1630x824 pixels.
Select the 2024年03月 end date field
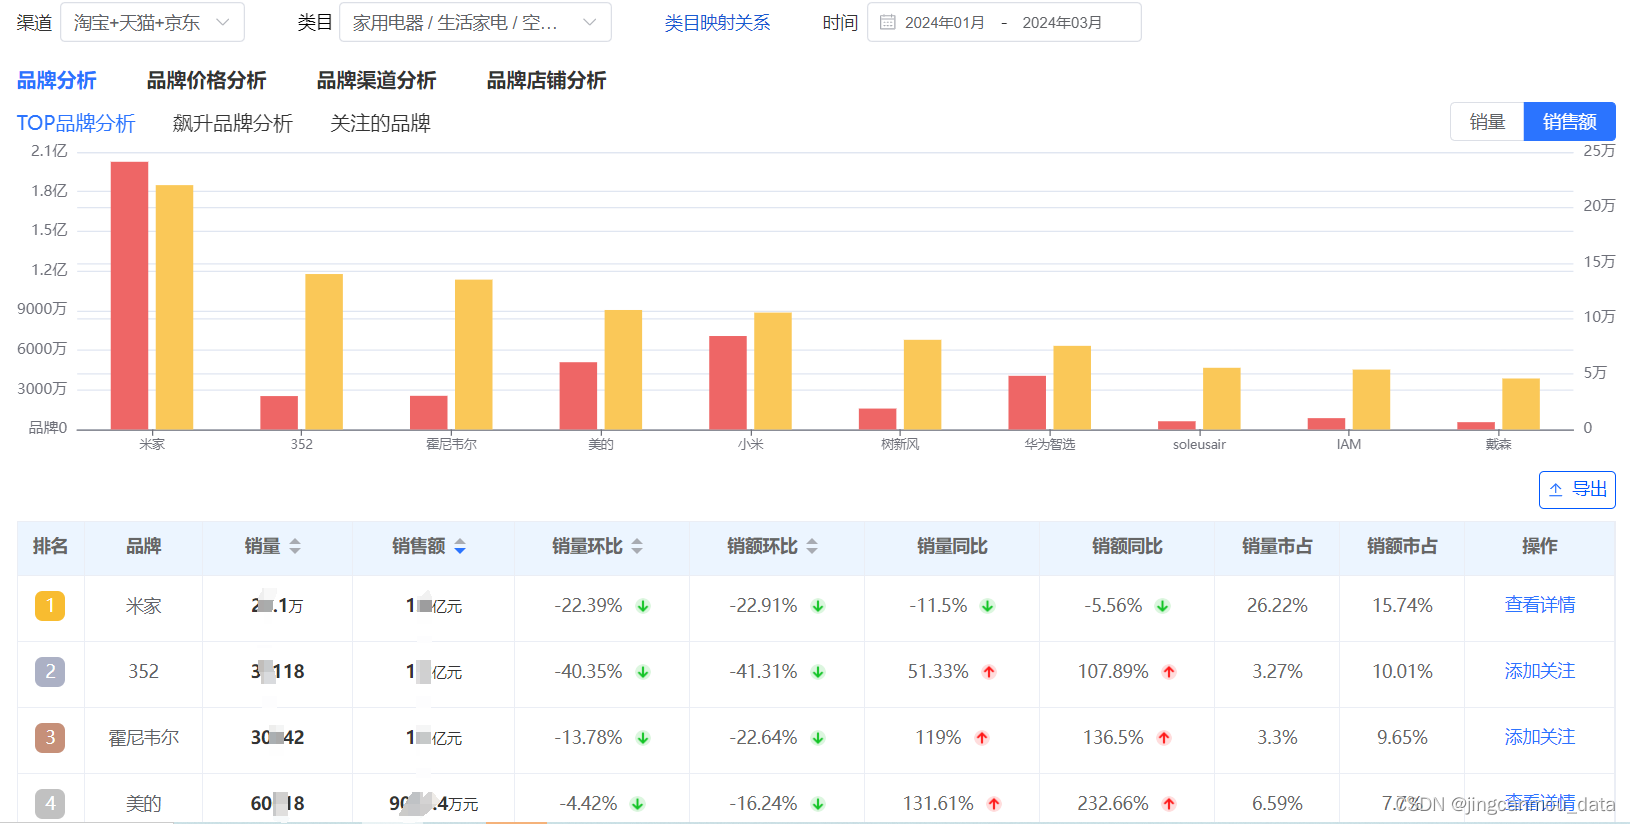coord(1062,22)
